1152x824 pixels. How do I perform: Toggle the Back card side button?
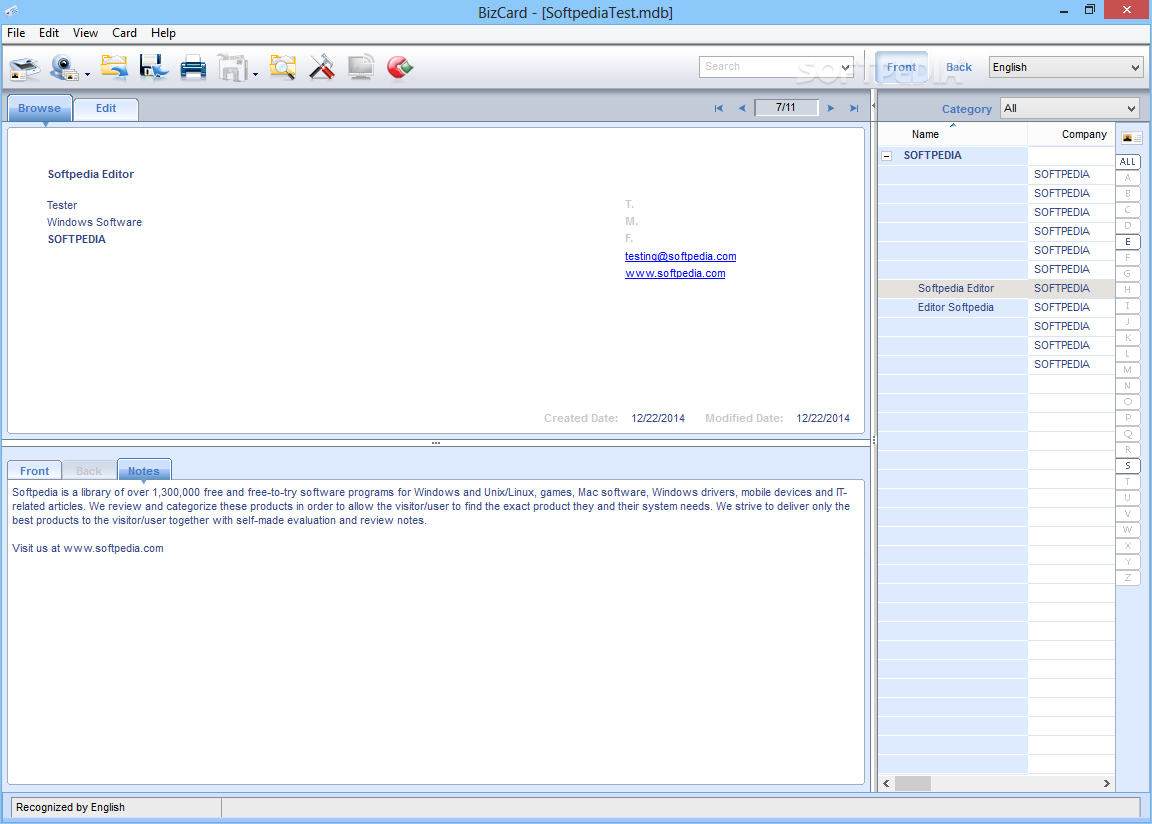click(x=959, y=67)
